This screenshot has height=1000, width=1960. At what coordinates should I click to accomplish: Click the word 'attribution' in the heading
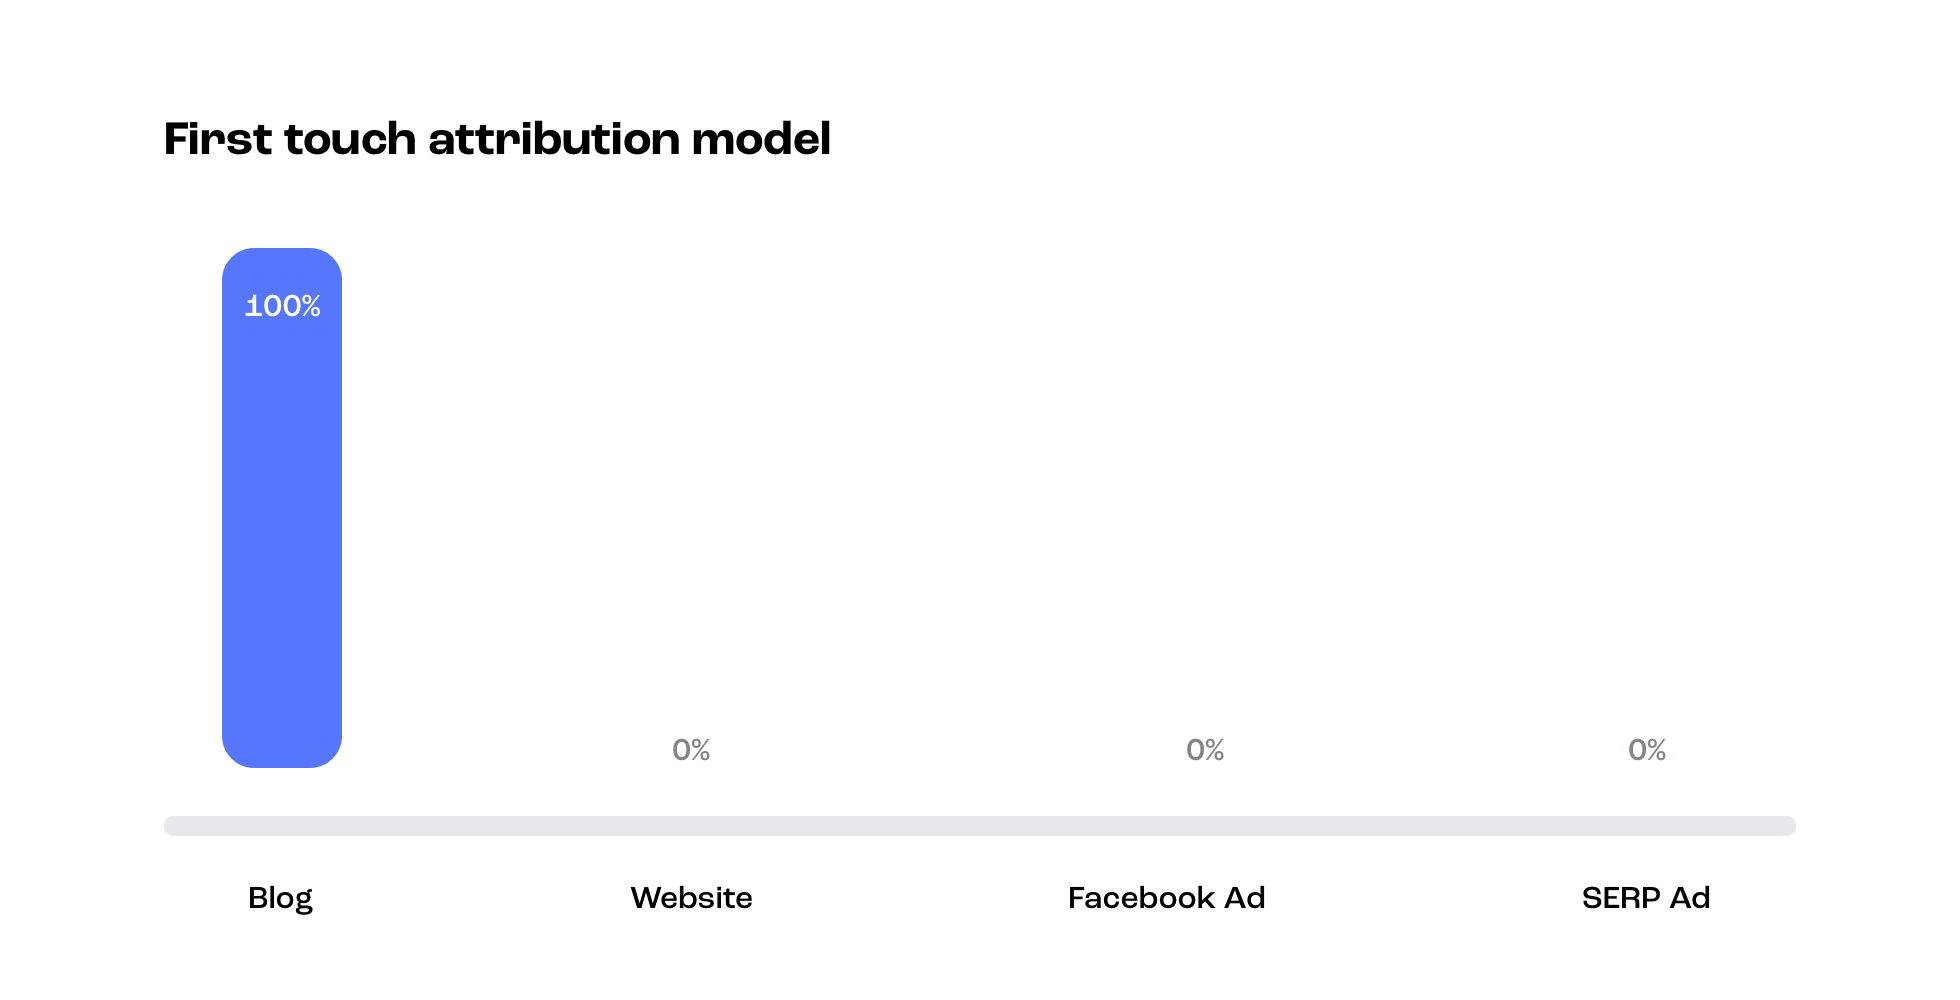(554, 139)
